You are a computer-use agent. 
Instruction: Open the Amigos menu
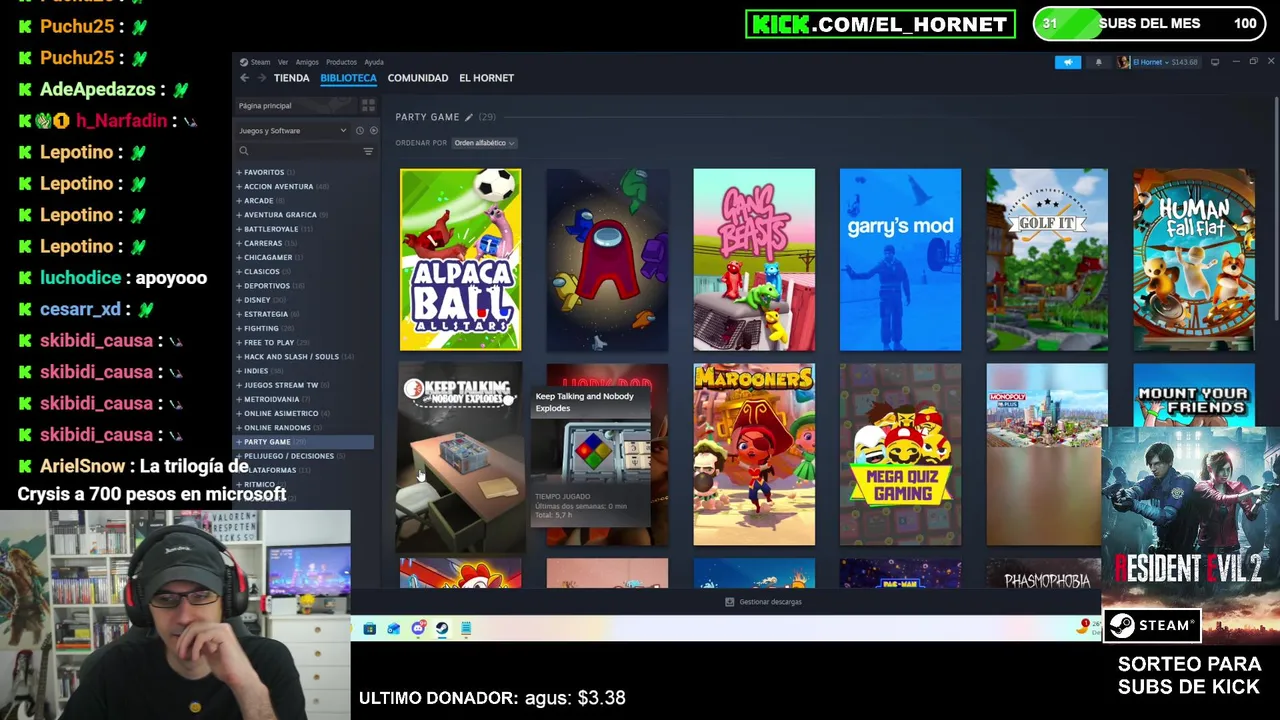click(307, 62)
